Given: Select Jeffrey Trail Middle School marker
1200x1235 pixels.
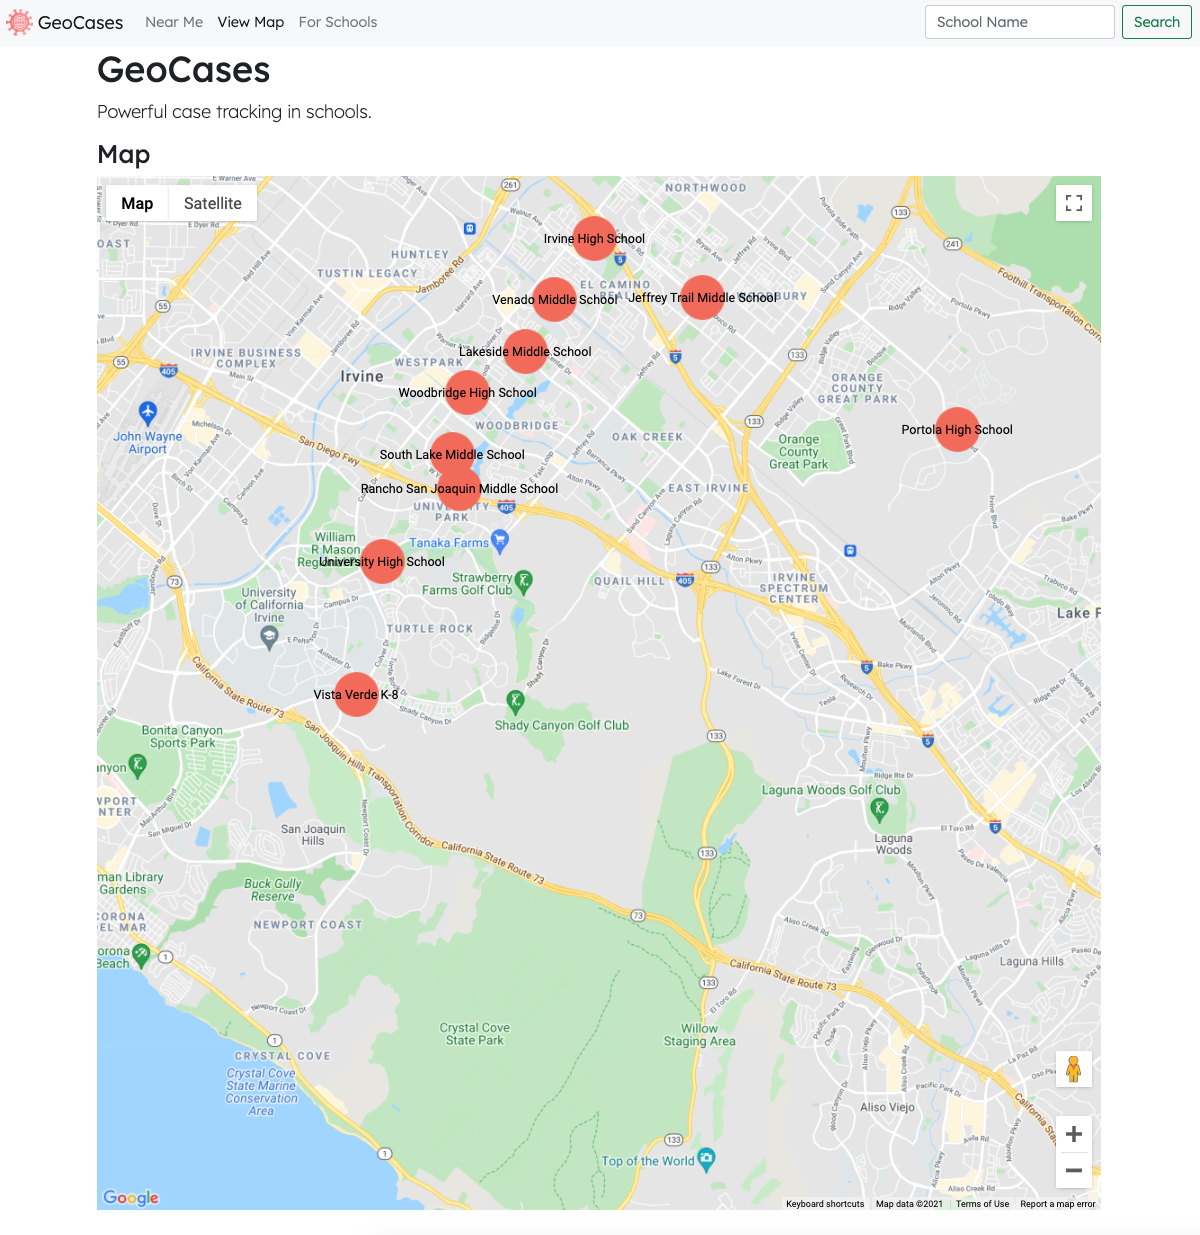Looking at the screenshot, I should [702, 298].
